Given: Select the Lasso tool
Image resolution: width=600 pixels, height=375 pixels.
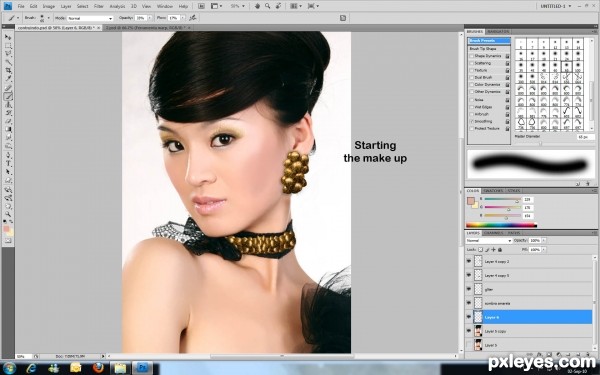Looking at the screenshot, I should [x=8, y=54].
